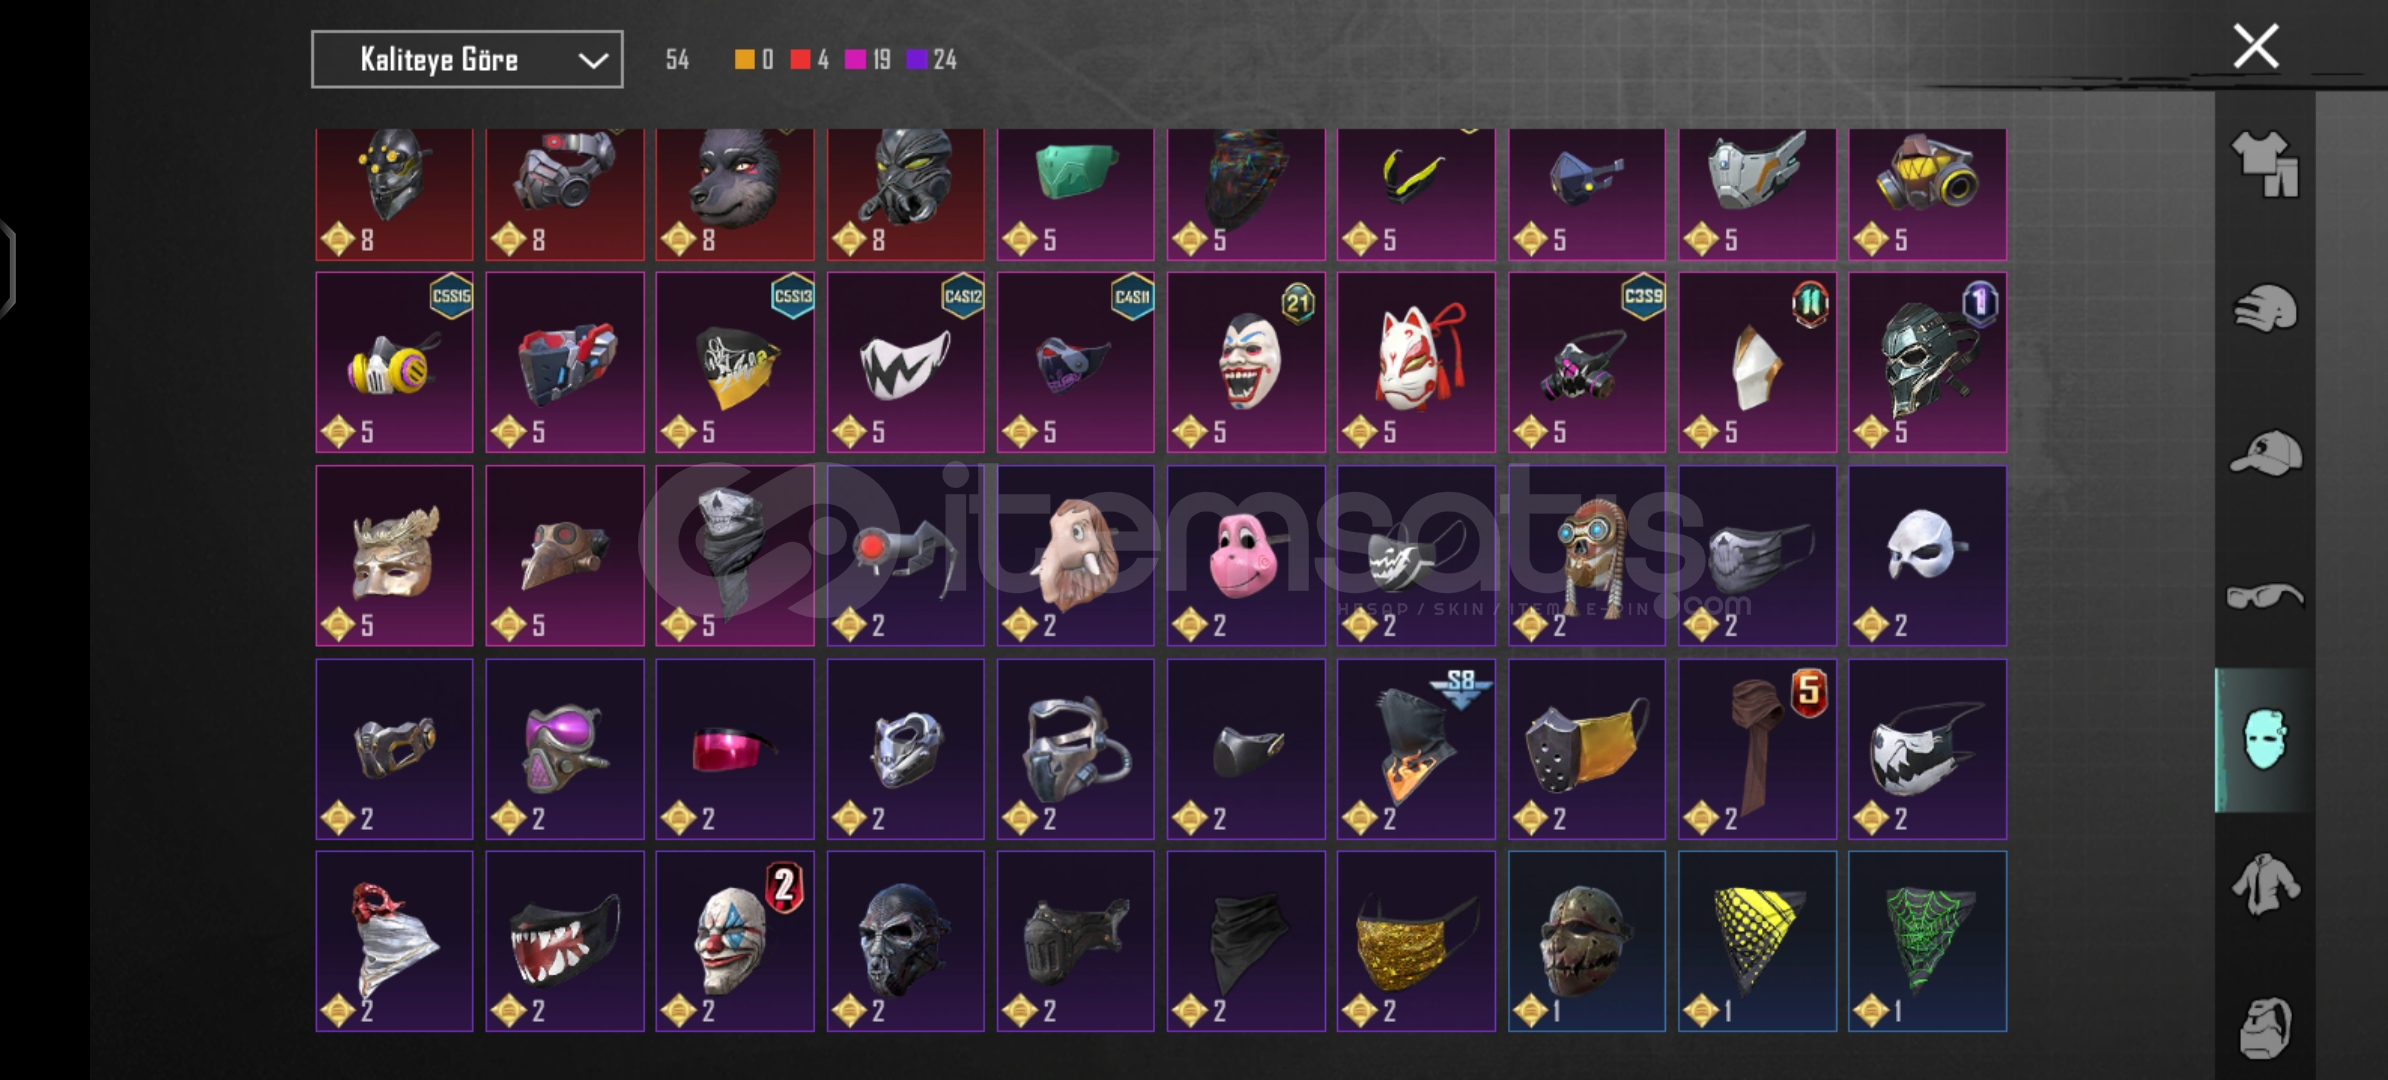Image resolution: width=2388 pixels, height=1080 pixels.
Task: Open the outfits category icon in sidebar
Action: click(x=2265, y=163)
